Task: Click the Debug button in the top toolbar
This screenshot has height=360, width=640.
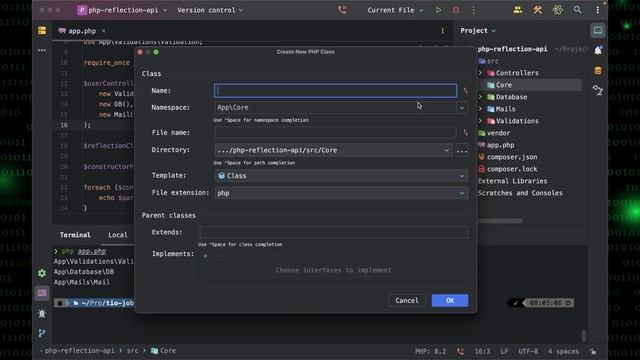Action: click(x=456, y=10)
